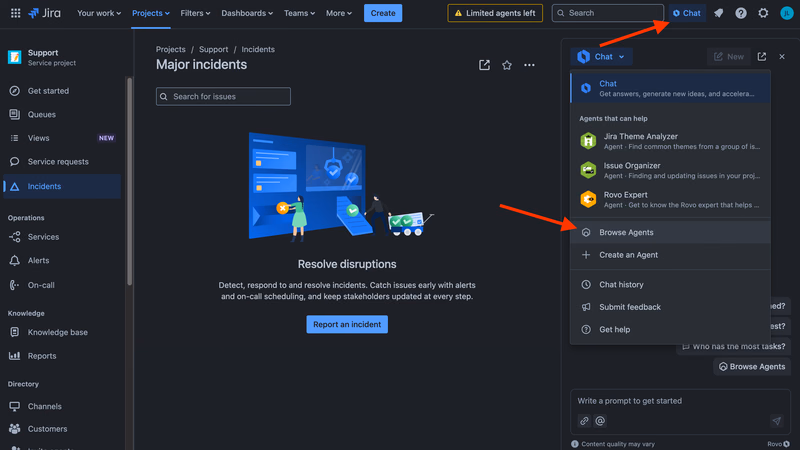Choose Get help menu entry
The width and height of the screenshot is (800, 450).
tap(670, 329)
